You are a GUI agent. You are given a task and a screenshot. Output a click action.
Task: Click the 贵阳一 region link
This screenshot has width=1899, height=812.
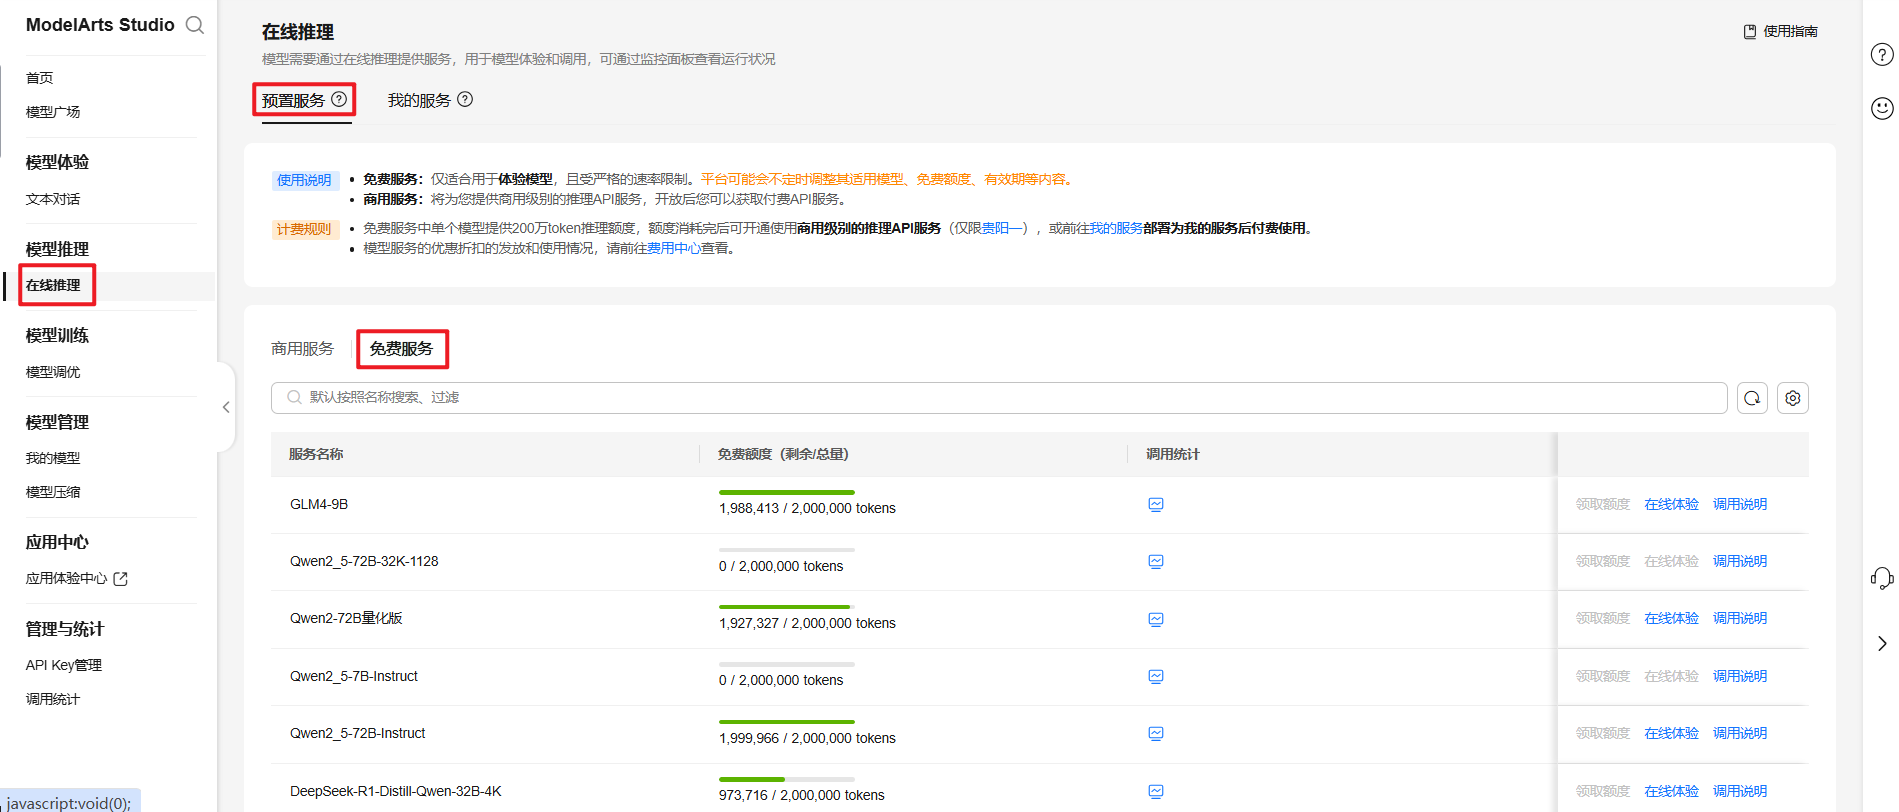(1003, 228)
